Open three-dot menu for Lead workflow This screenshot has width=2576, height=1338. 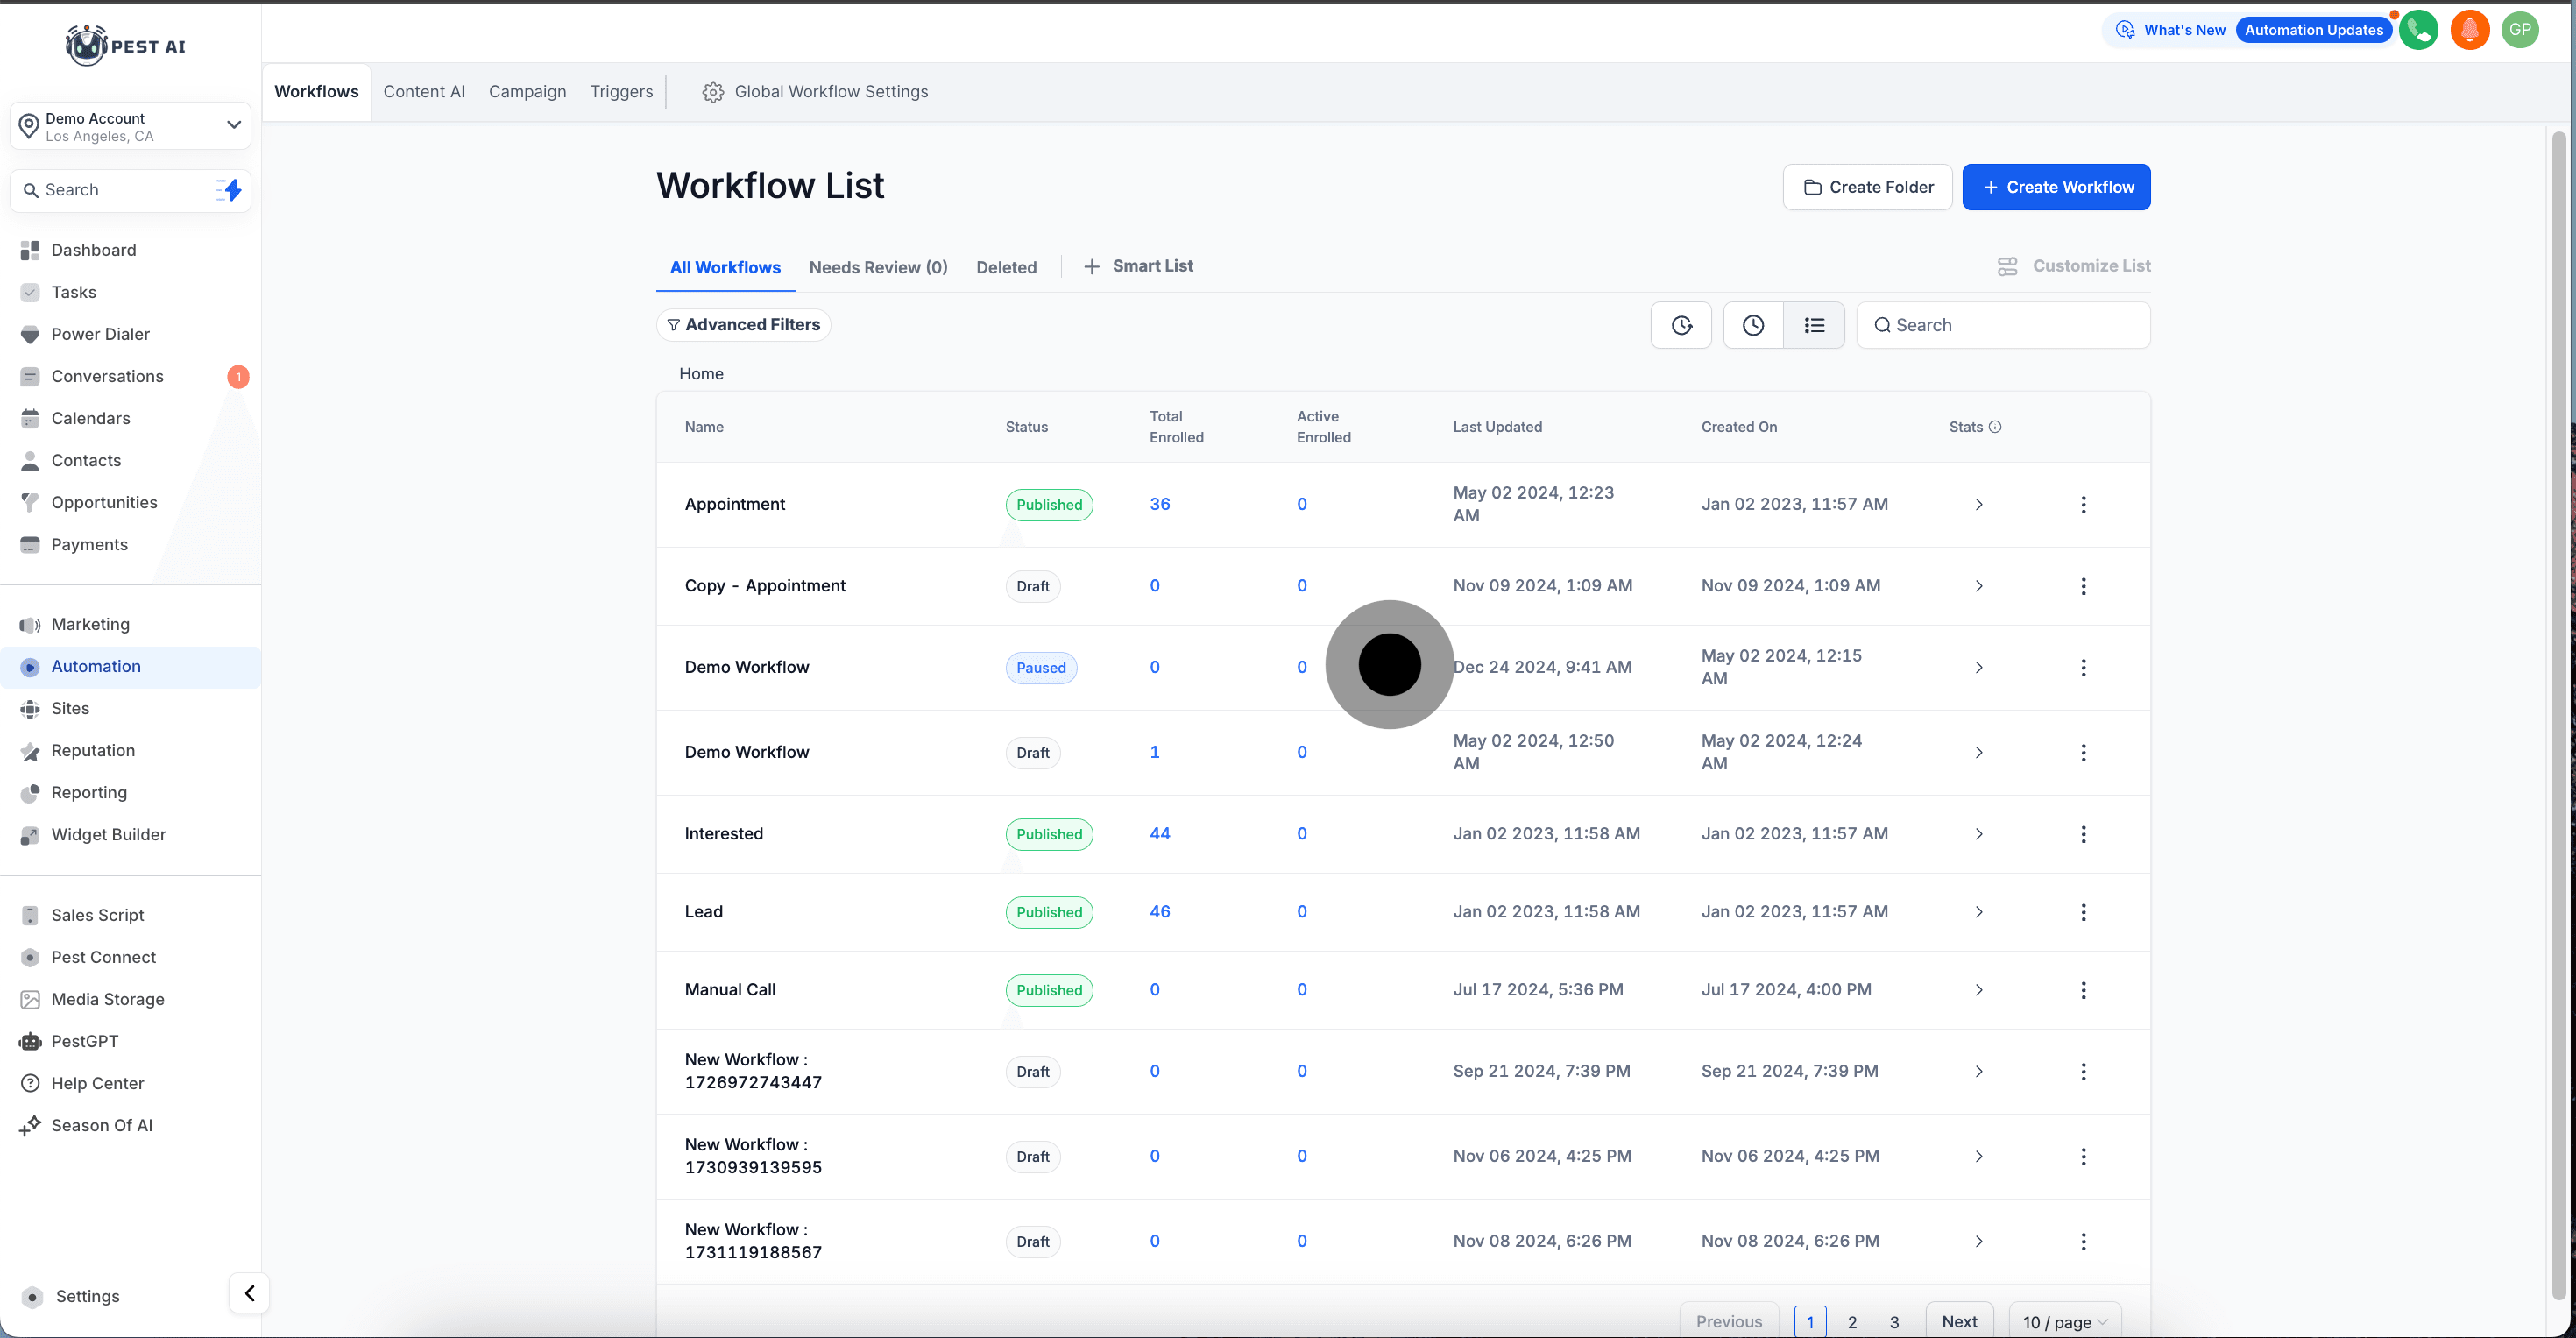(2083, 912)
